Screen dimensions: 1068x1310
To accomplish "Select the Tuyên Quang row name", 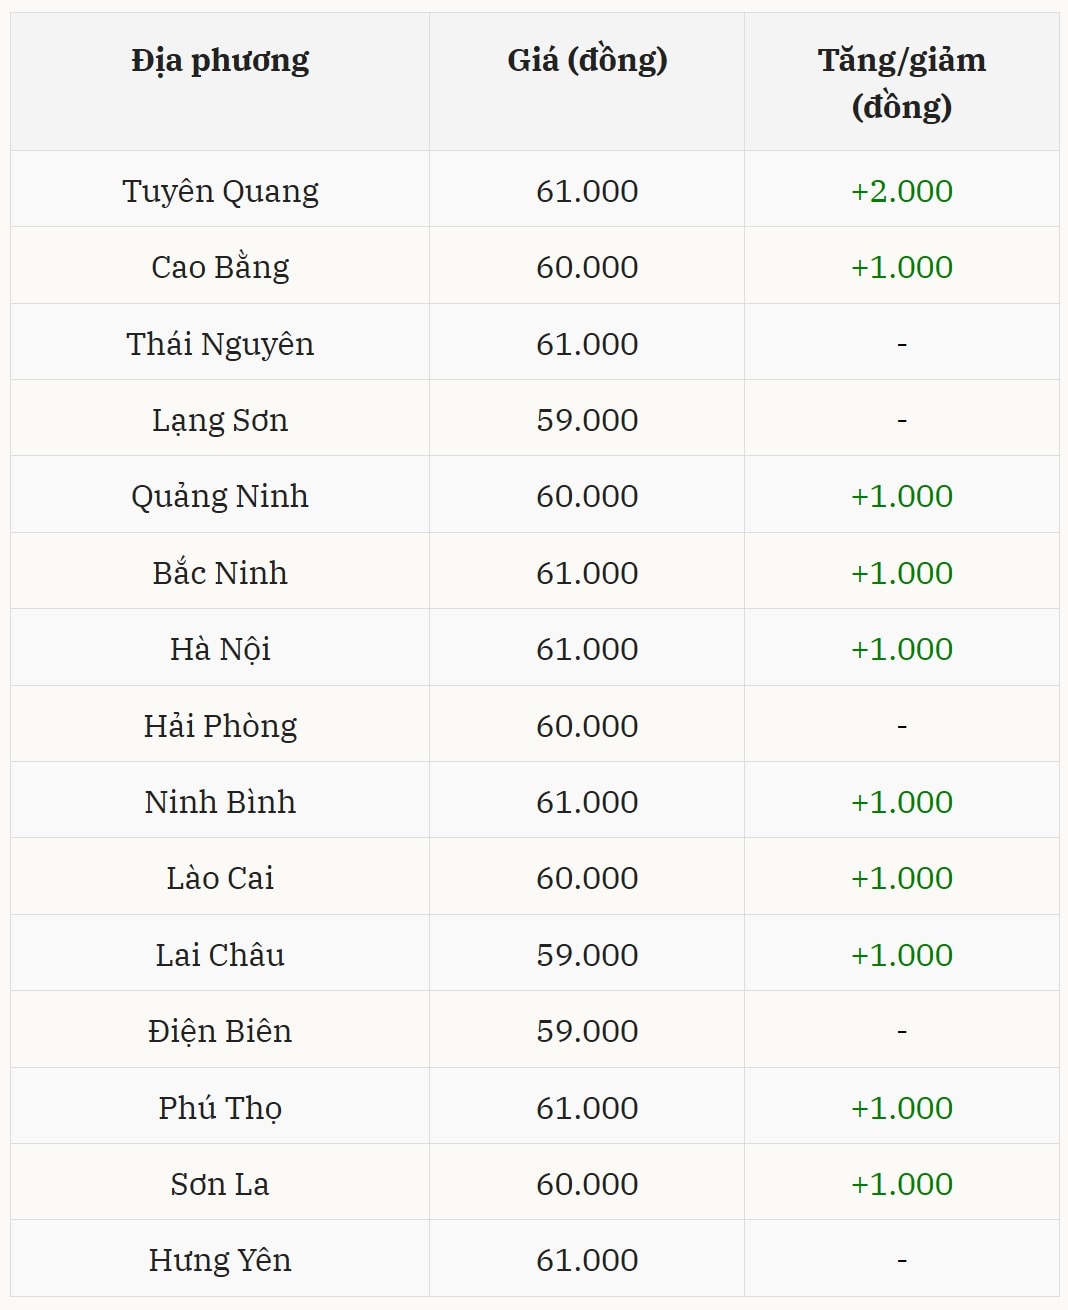I will coord(220,191).
